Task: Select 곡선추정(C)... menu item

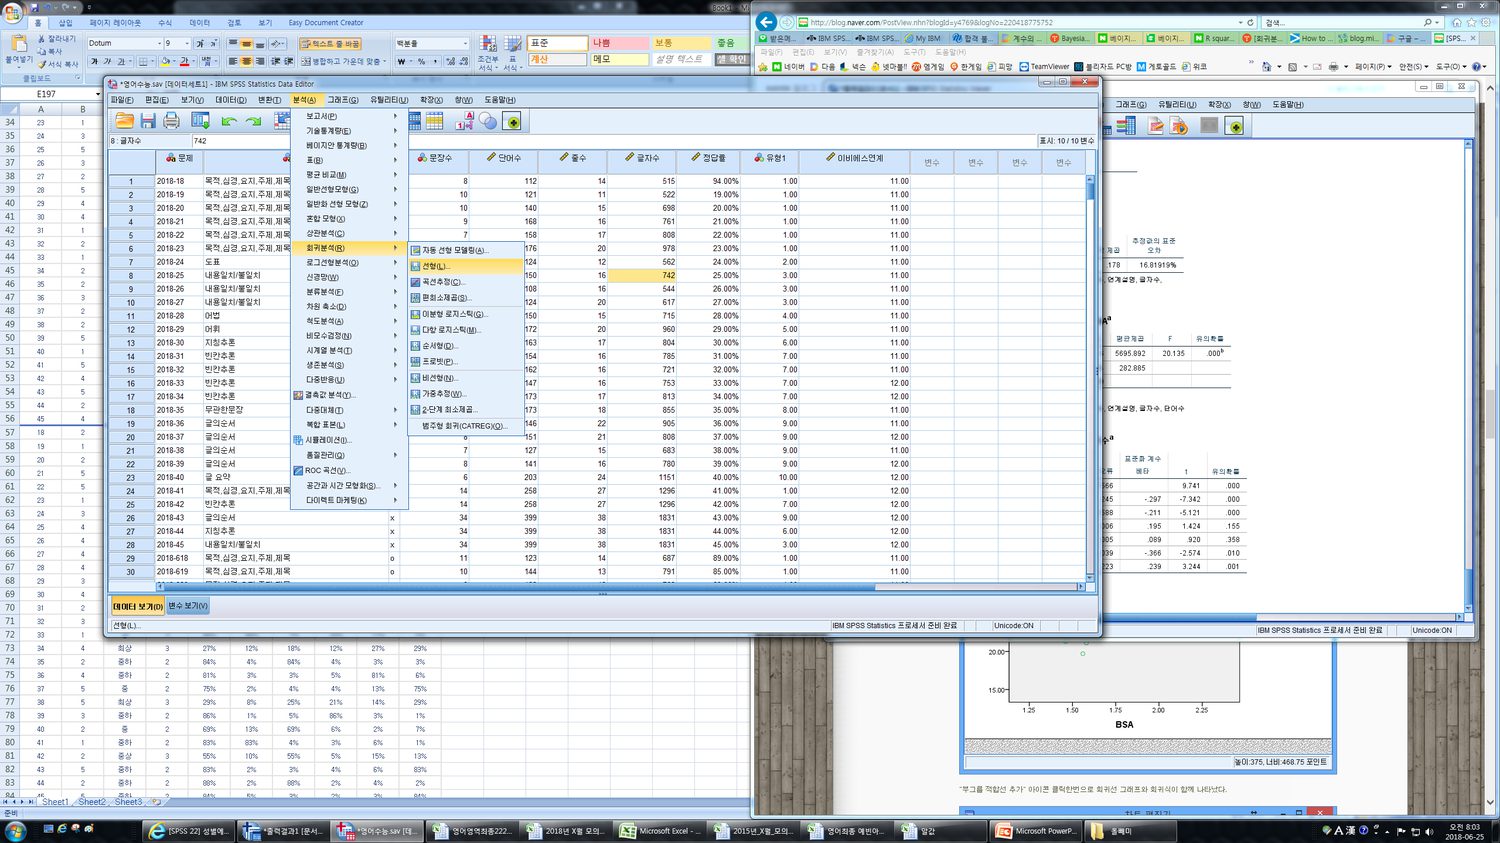Action: (466, 282)
